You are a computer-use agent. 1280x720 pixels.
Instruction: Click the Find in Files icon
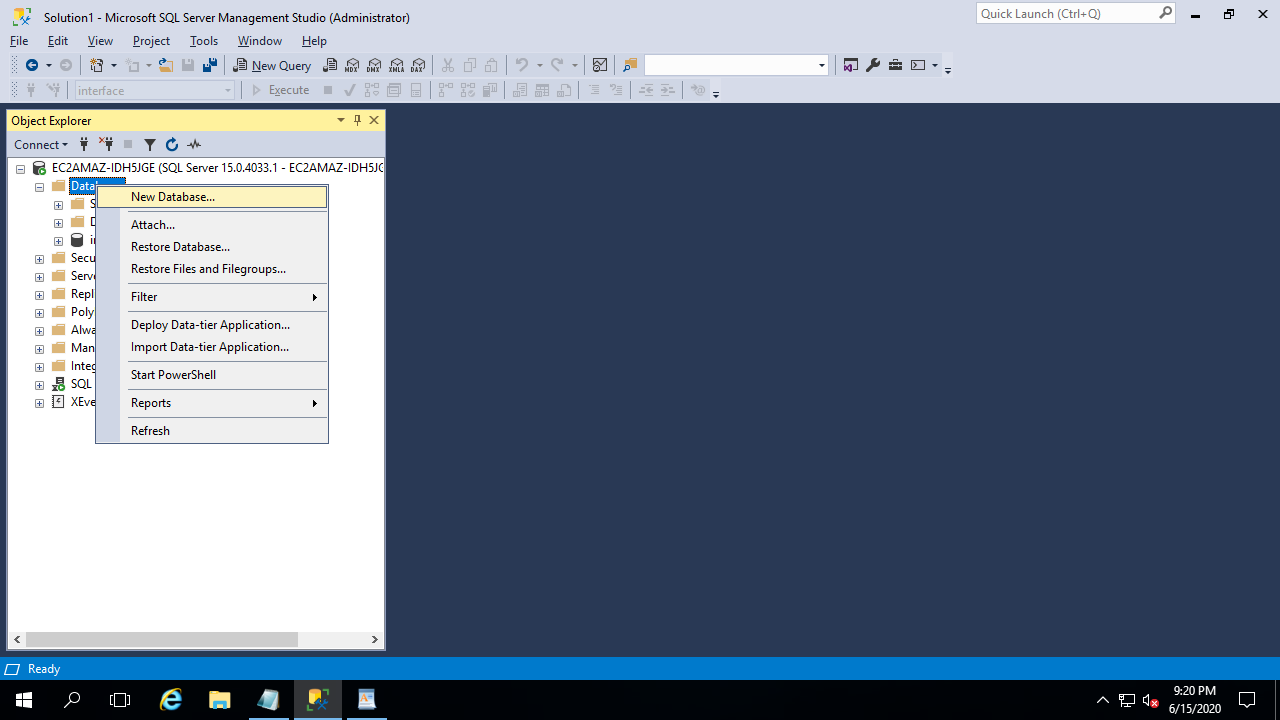tap(630, 65)
